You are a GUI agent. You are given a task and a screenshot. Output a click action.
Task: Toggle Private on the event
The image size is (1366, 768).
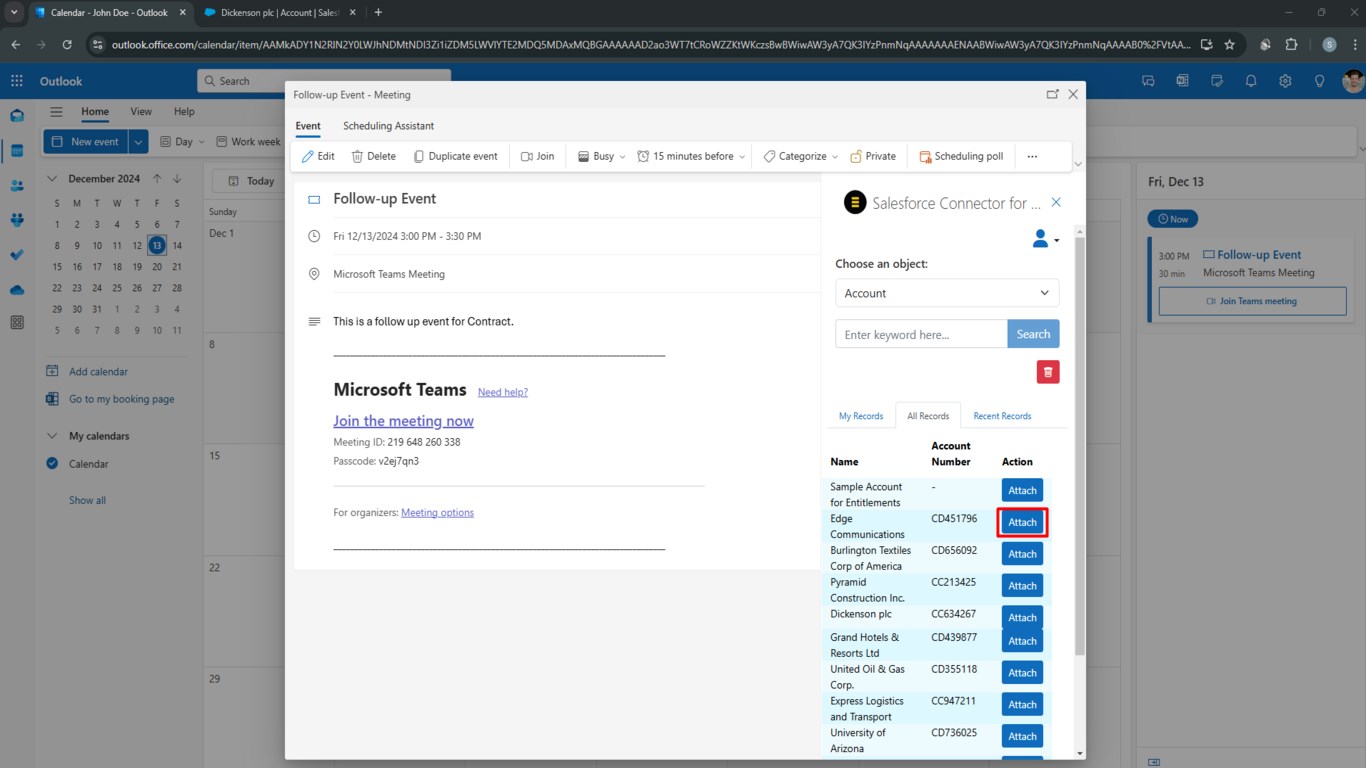(x=873, y=156)
